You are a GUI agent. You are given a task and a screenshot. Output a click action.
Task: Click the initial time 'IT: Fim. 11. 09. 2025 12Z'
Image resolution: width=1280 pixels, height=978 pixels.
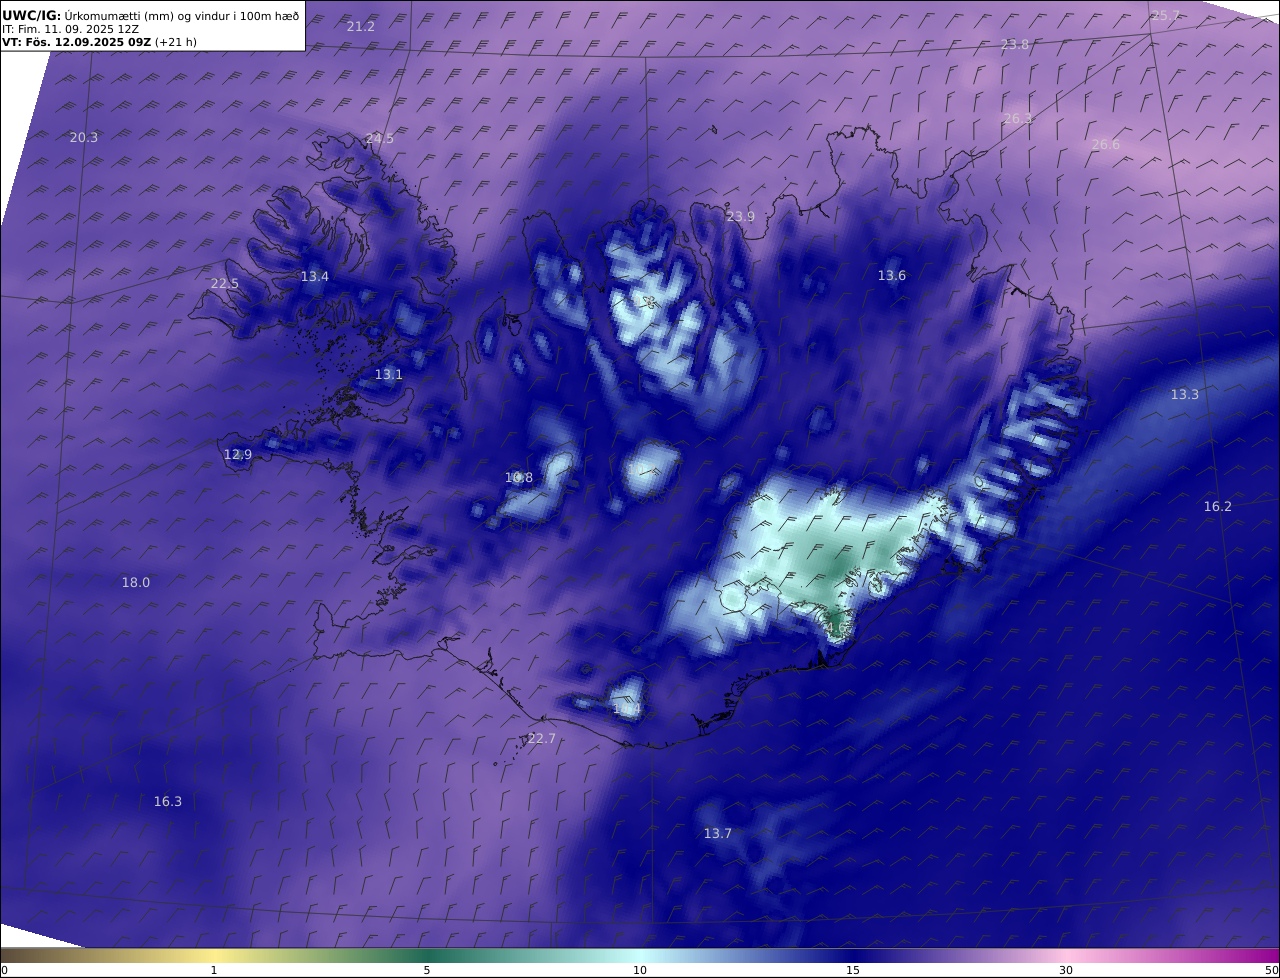[x=70, y=29]
